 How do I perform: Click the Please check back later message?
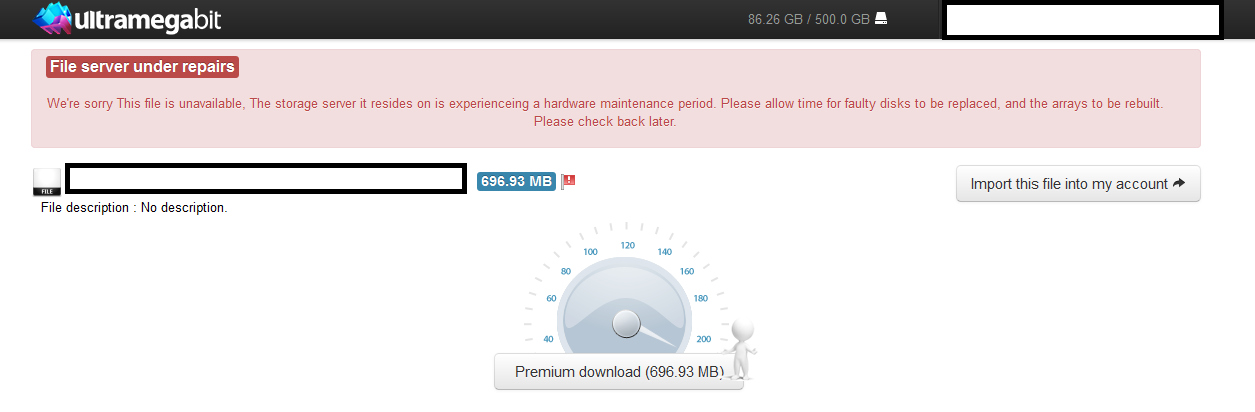tap(605, 121)
